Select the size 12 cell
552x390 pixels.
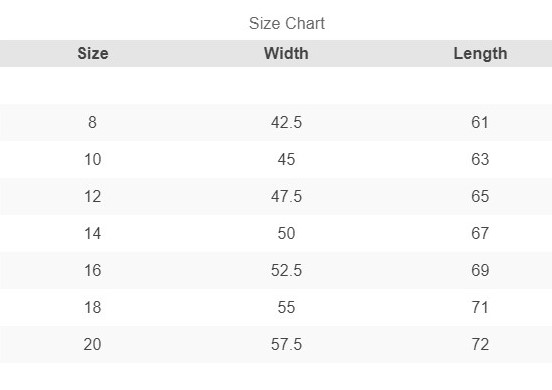(x=93, y=196)
